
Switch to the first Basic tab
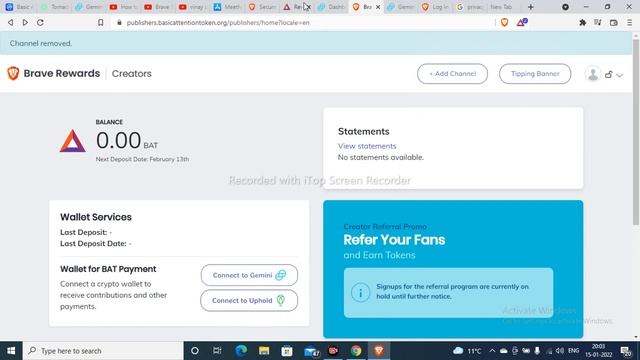(x=18, y=7)
